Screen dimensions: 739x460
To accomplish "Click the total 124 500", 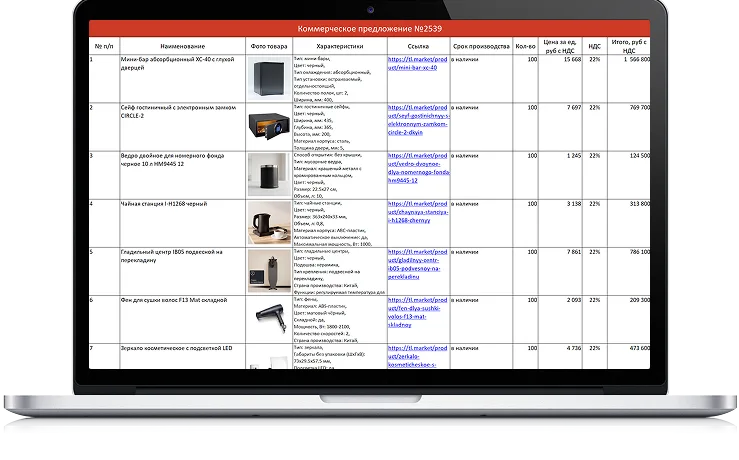I will point(640,156).
